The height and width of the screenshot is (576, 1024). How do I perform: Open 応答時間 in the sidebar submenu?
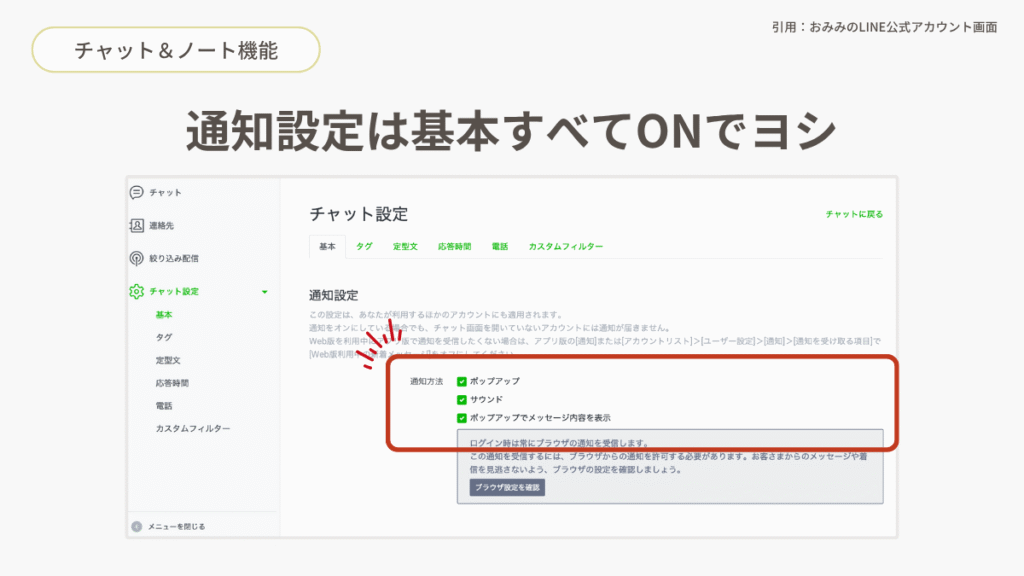(172, 383)
